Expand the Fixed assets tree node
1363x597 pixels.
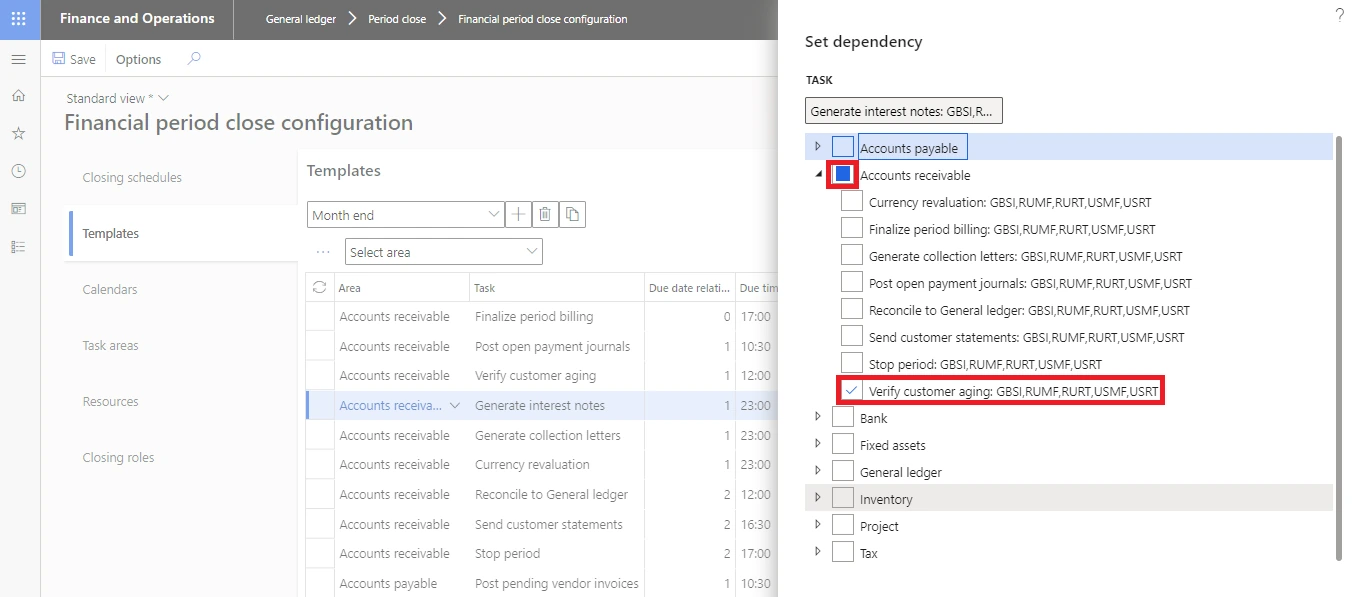point(818,444)
